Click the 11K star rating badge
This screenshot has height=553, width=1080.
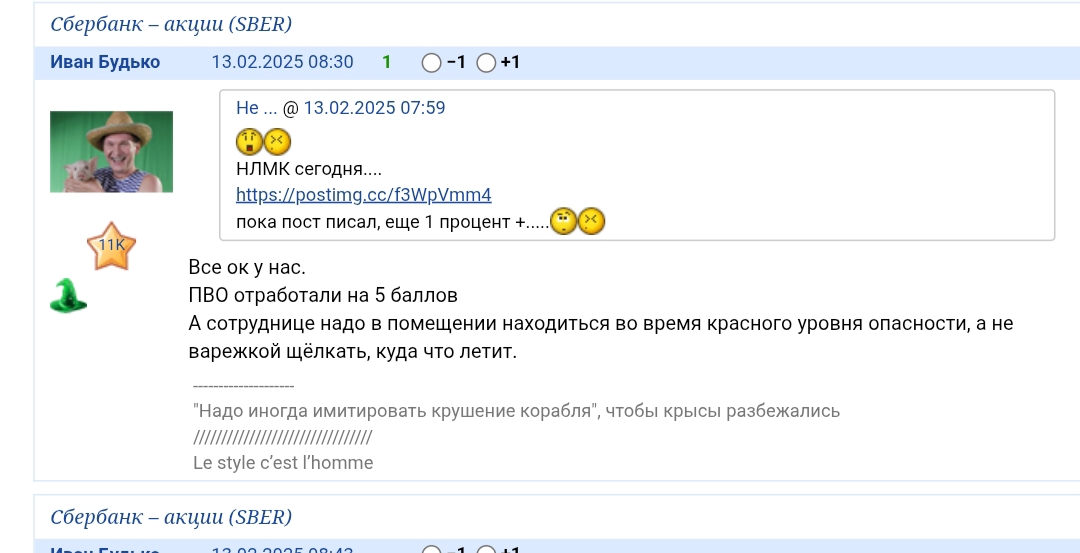click(112, 246)
